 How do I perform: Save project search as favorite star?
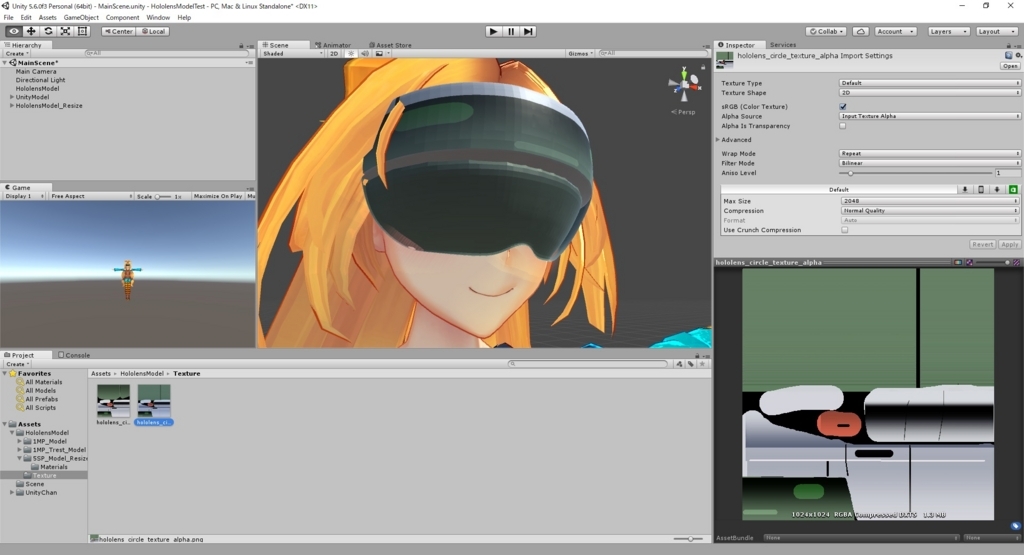tap(702, 364)
